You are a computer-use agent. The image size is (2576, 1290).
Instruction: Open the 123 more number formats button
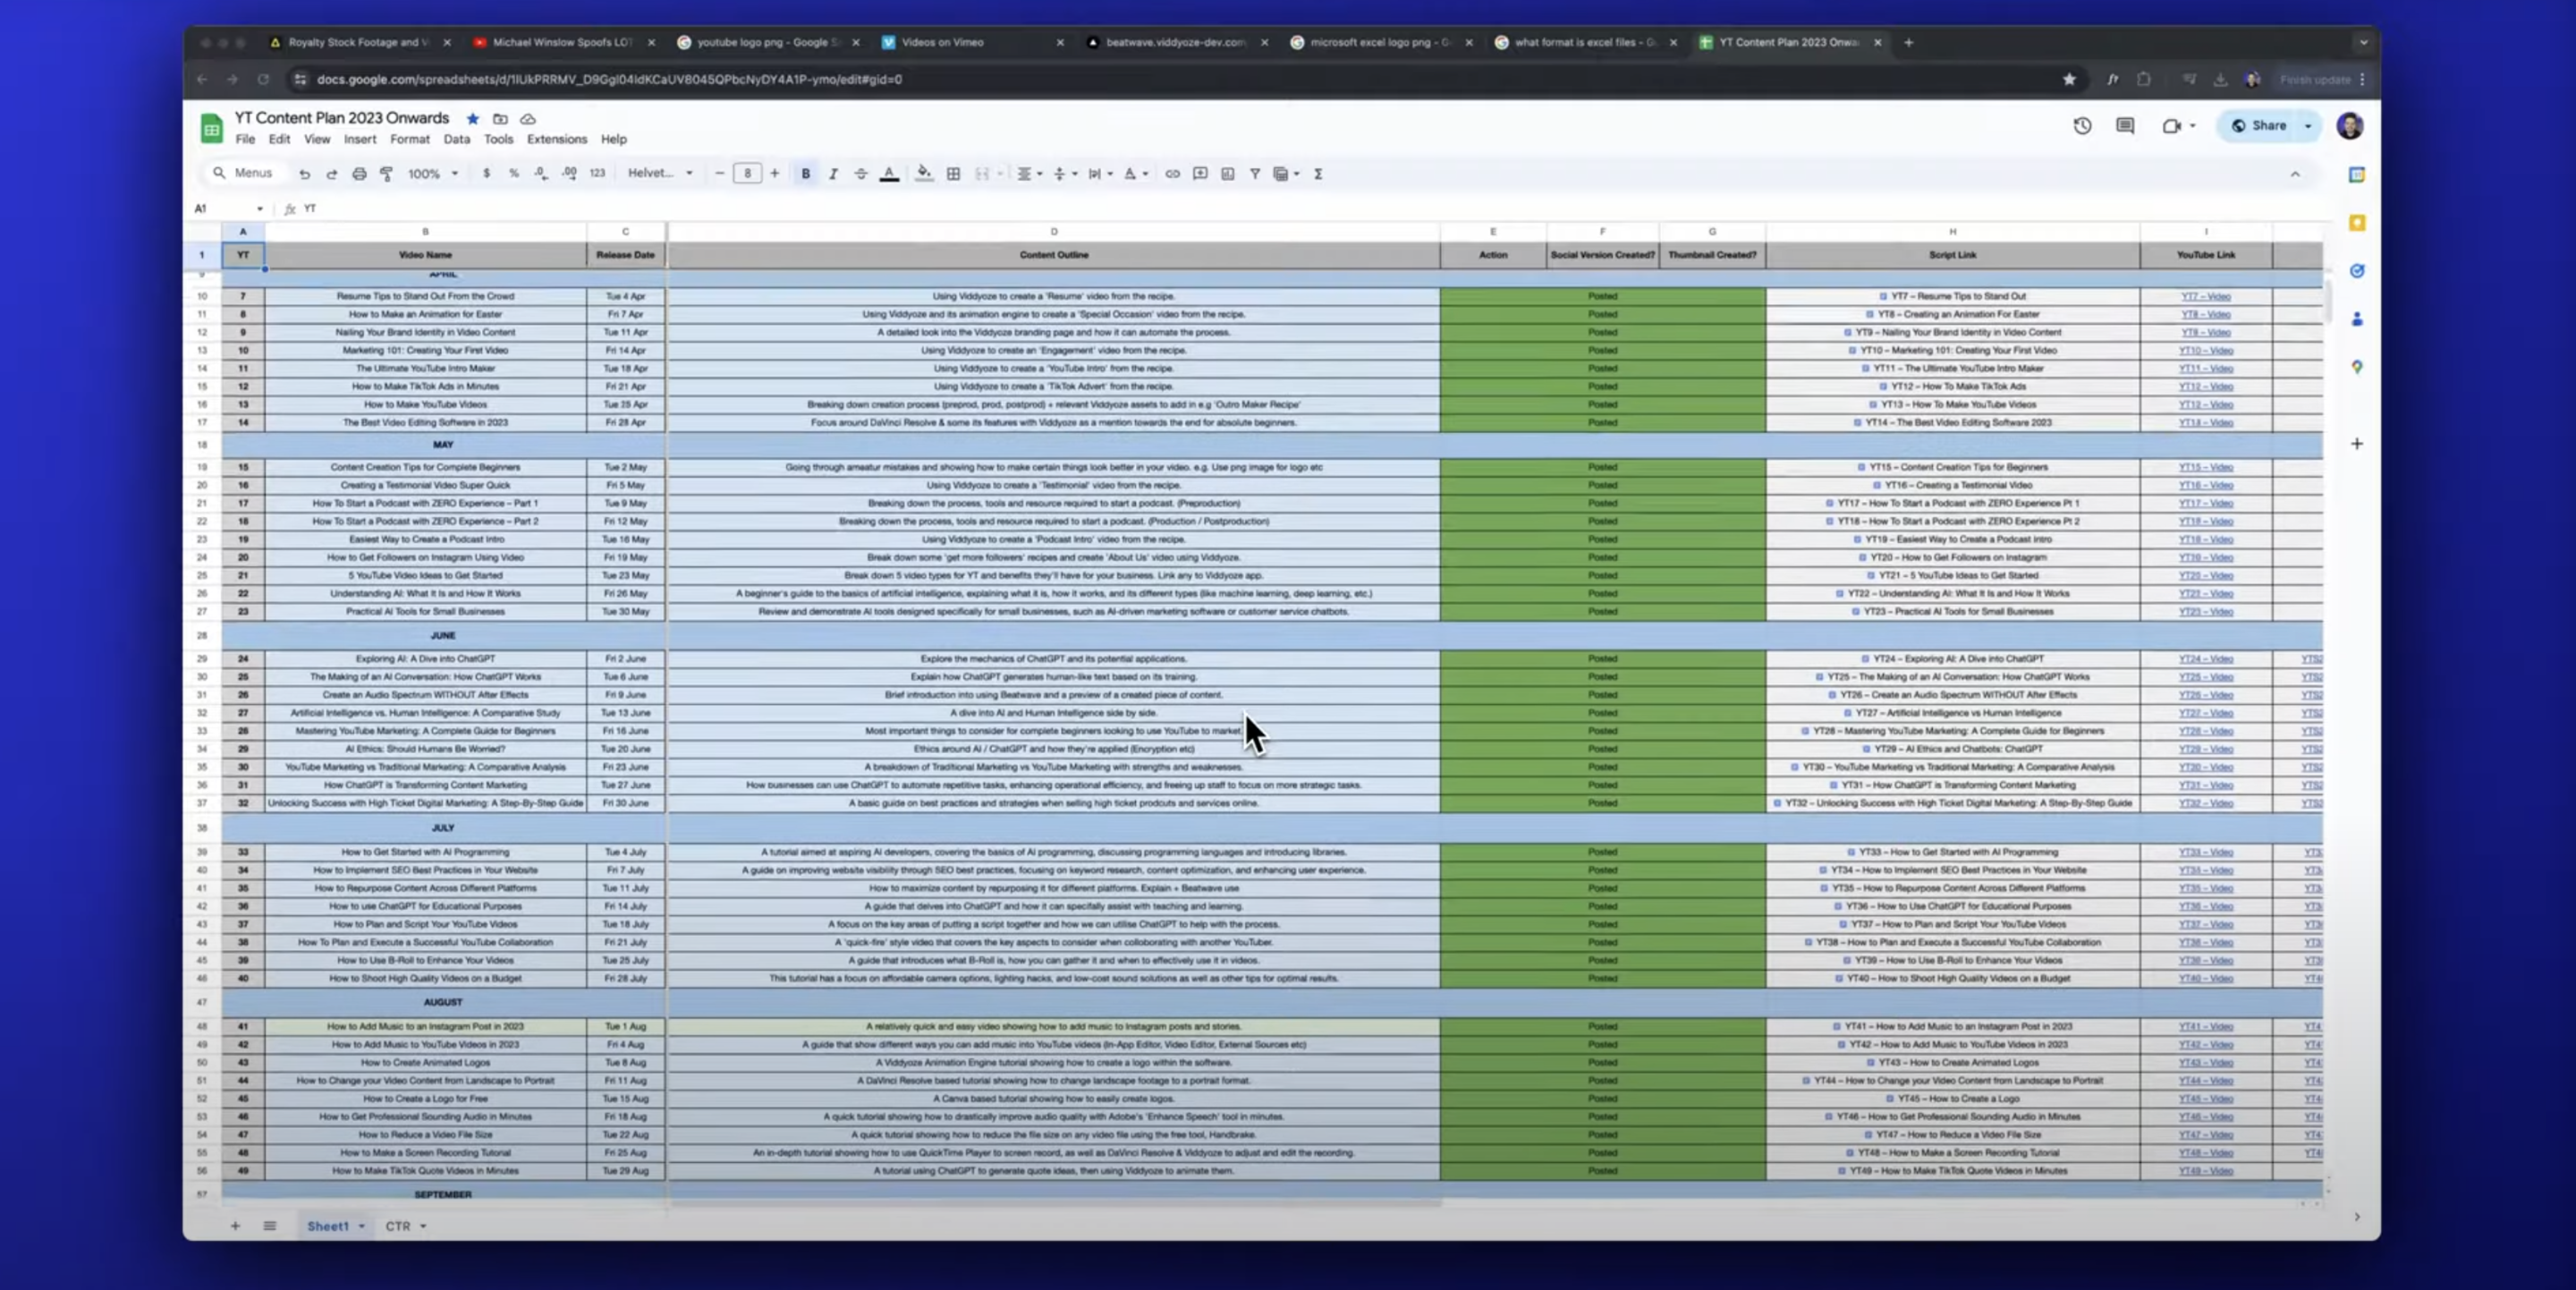click(597, 174)
